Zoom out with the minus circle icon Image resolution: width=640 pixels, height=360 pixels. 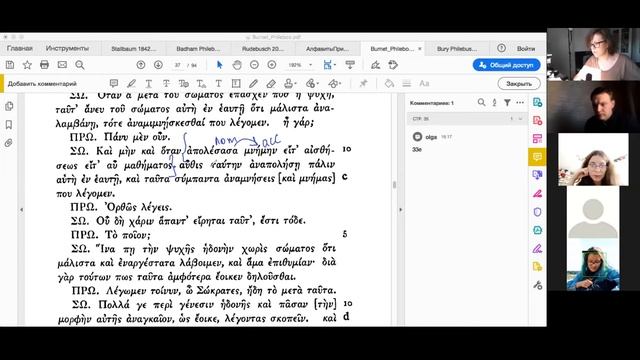(254, 65)
